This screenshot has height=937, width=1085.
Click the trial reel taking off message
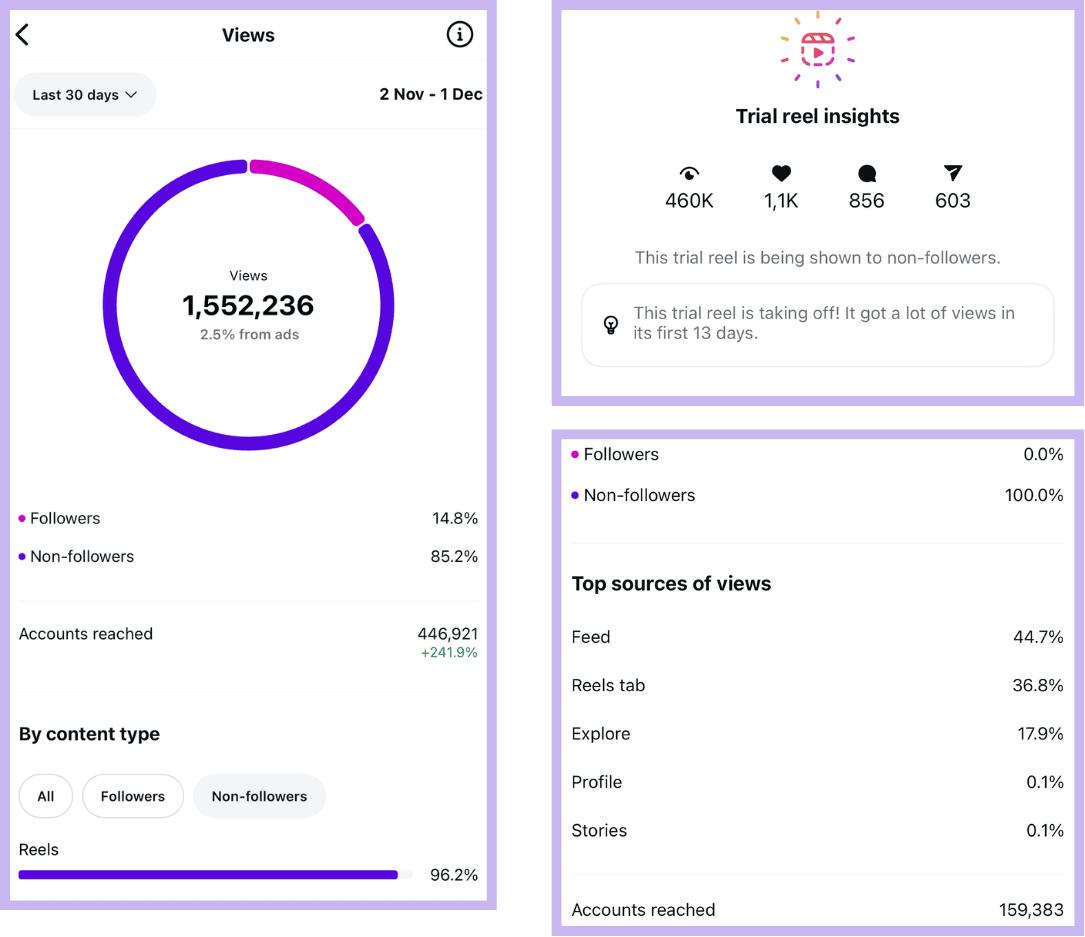[x=824, y=323]
